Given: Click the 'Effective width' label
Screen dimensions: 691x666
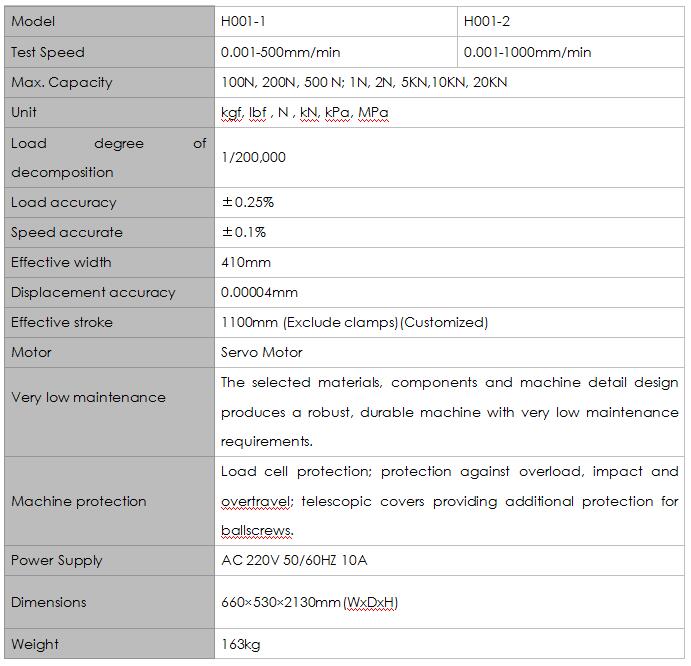Looking at the screenshot, I should click(x=61, y=262).
